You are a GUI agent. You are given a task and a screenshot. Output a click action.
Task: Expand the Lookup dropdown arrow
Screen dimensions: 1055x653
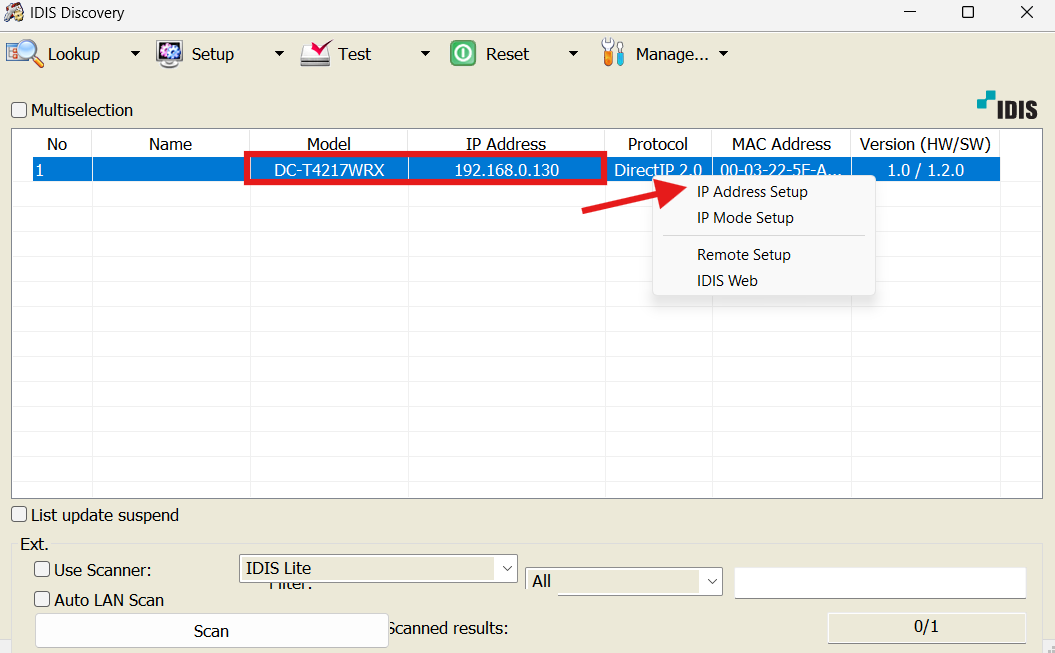135,54
